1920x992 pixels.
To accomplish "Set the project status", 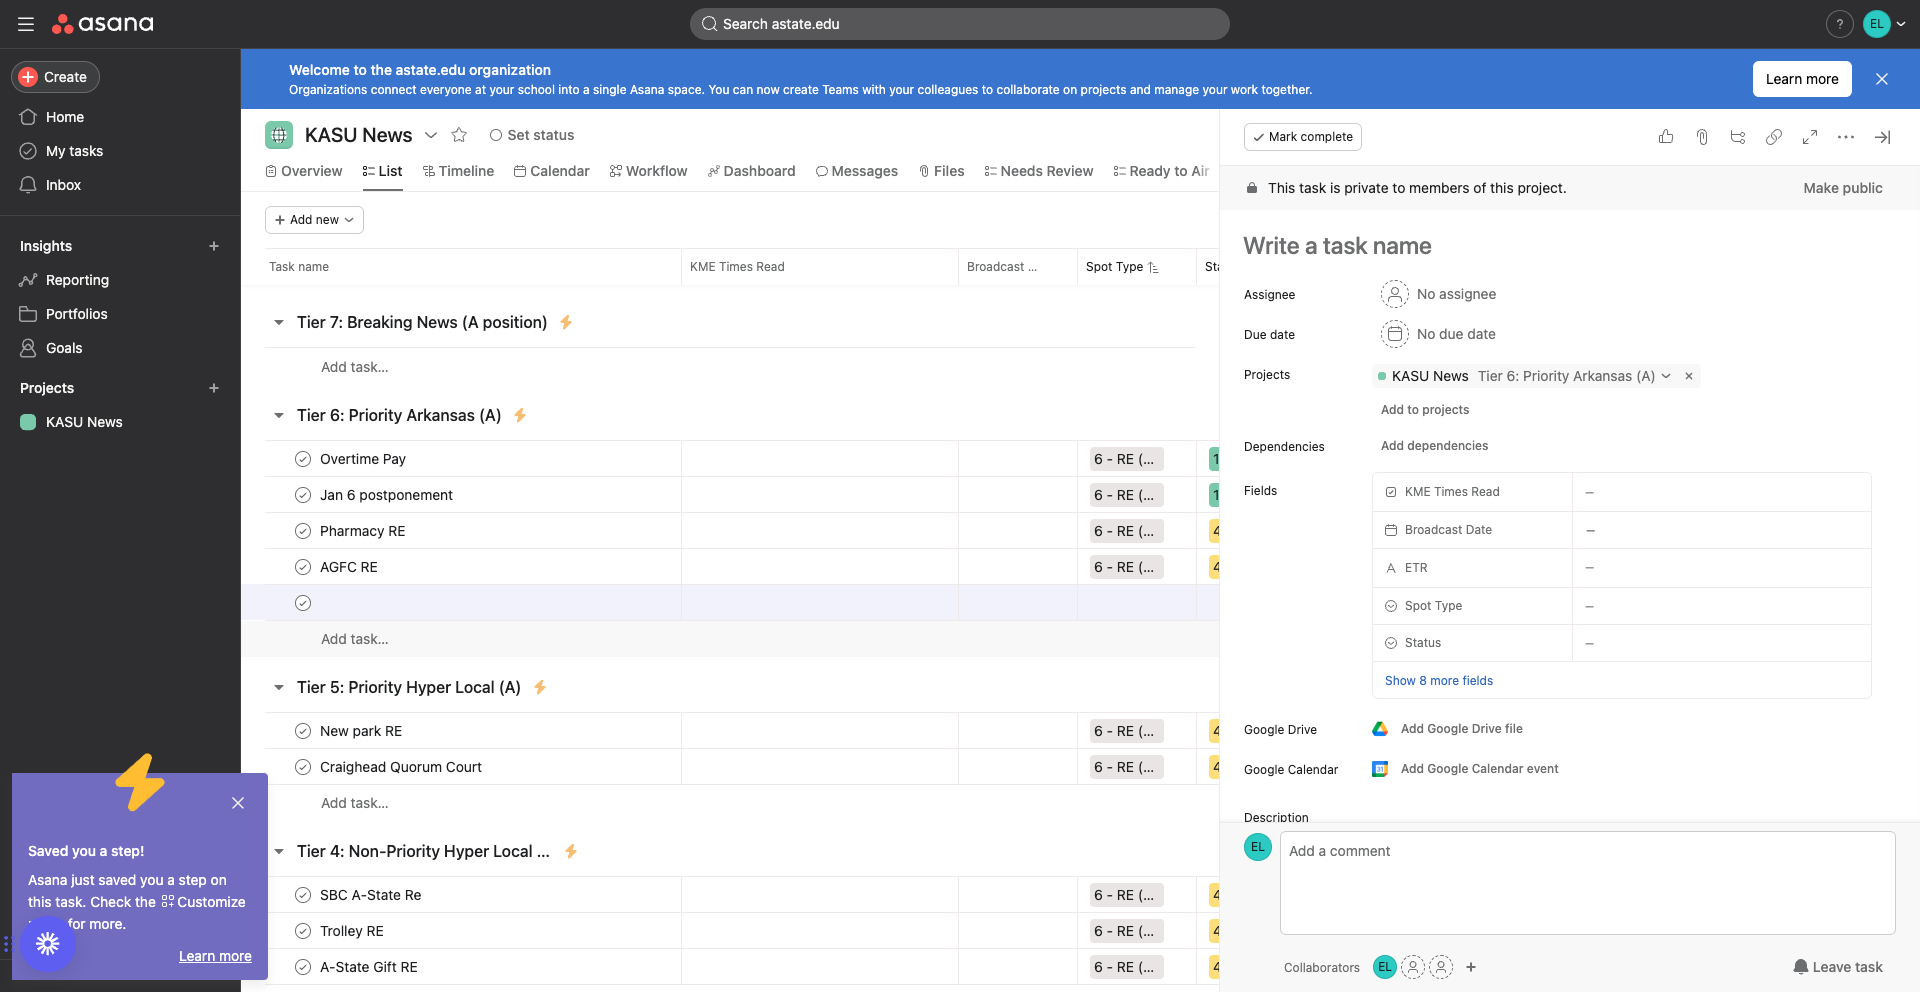I will 531,135.
